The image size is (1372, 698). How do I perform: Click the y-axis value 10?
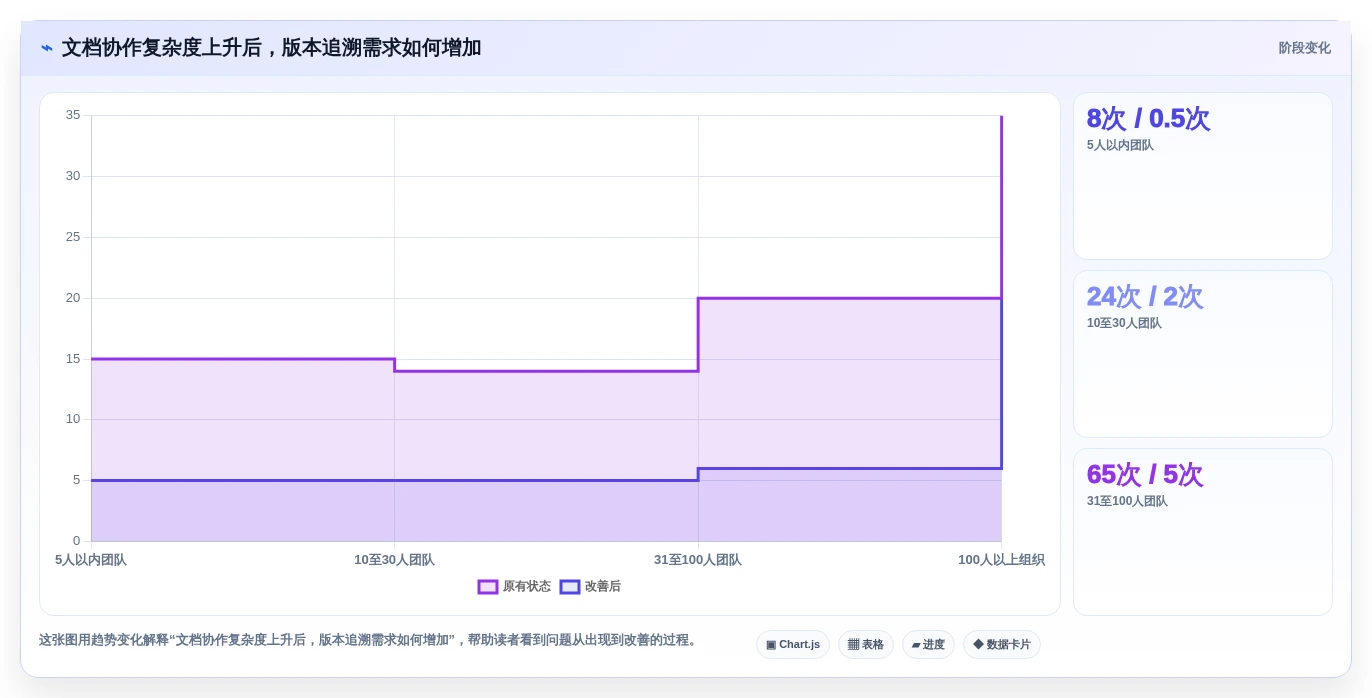73,419
